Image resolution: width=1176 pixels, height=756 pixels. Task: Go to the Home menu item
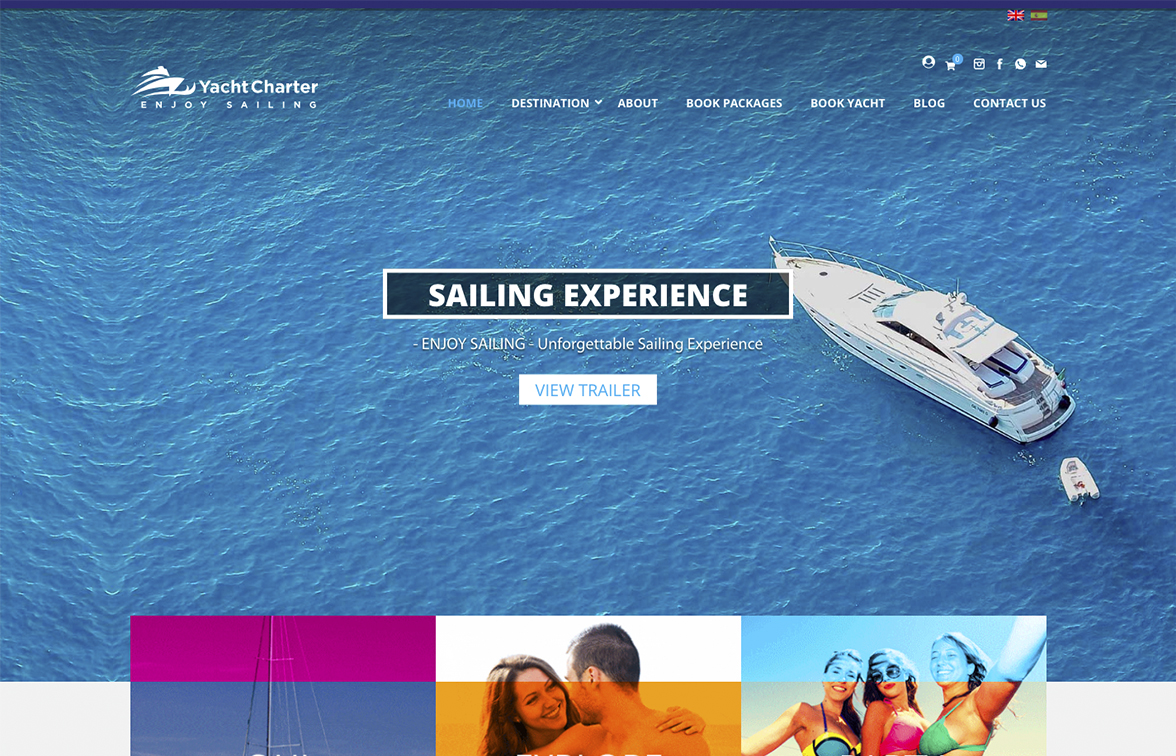point(465,104)
